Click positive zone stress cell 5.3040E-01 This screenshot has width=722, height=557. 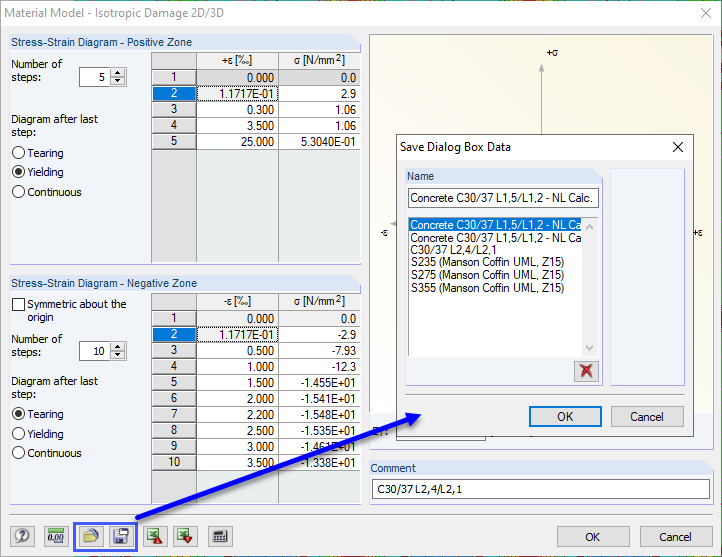[x=319, y=141]
